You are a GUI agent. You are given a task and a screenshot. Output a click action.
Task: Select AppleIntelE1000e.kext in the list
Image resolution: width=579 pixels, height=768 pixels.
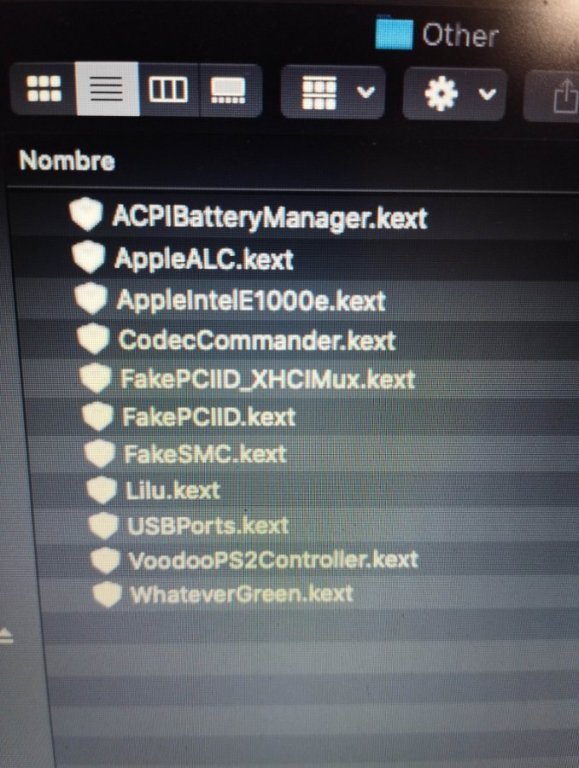(x=251, y=300)
